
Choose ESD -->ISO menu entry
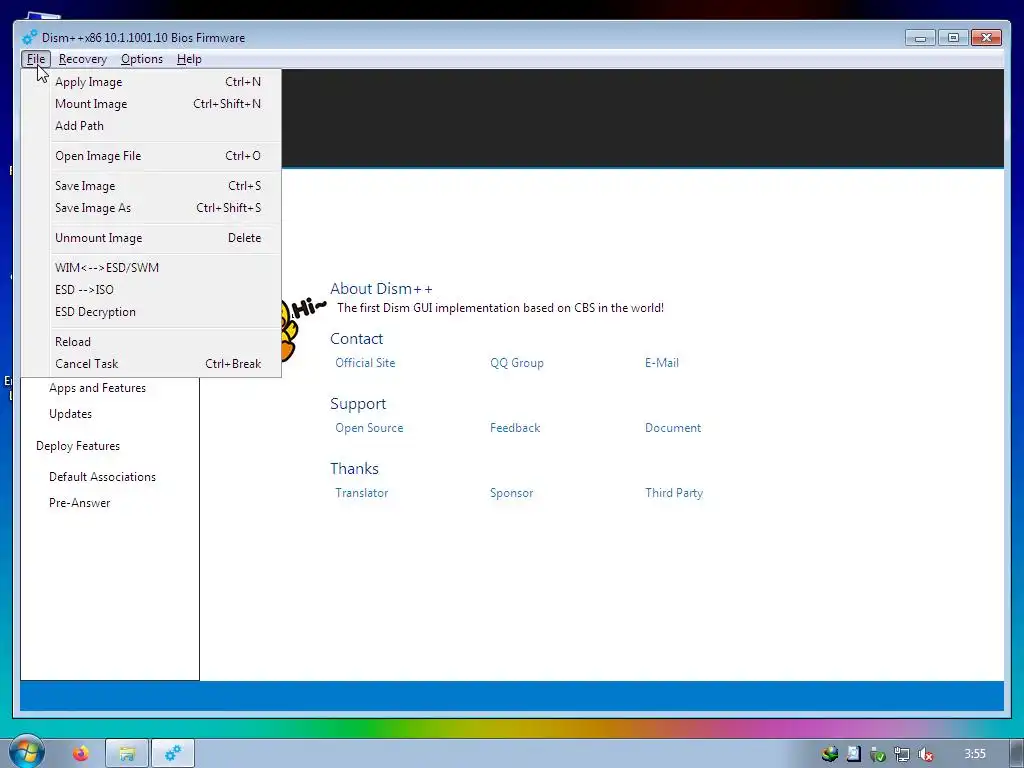click(x=157, y=289)
